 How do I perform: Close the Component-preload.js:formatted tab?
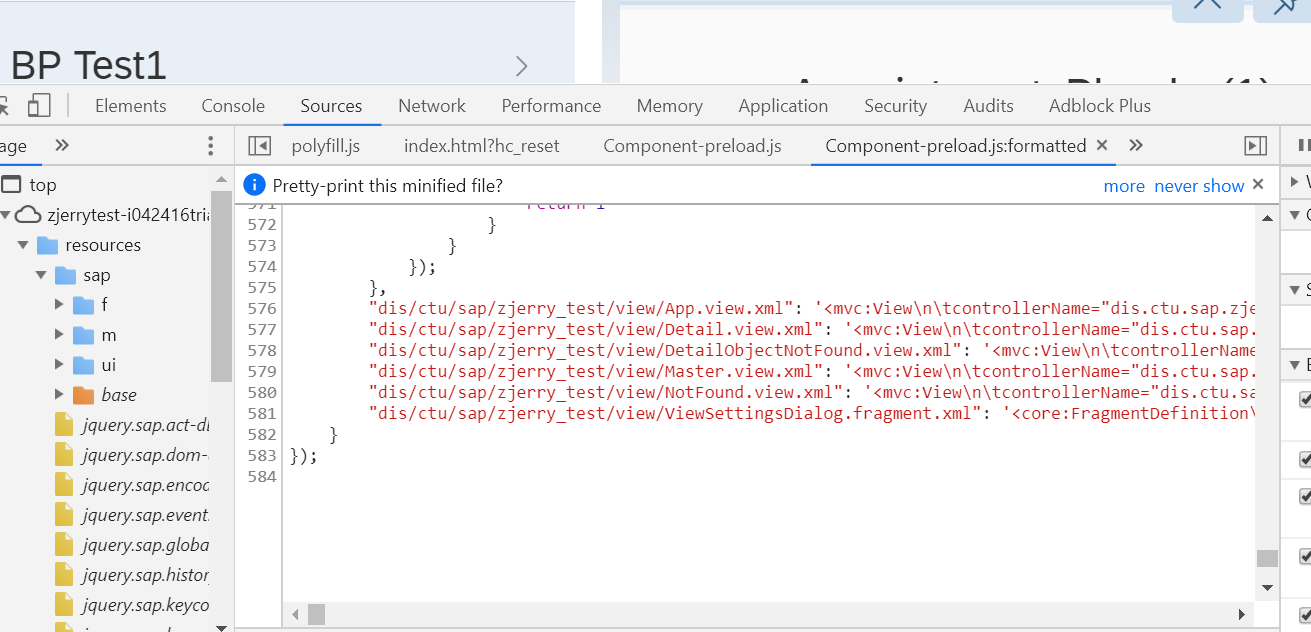point(1102,146)
